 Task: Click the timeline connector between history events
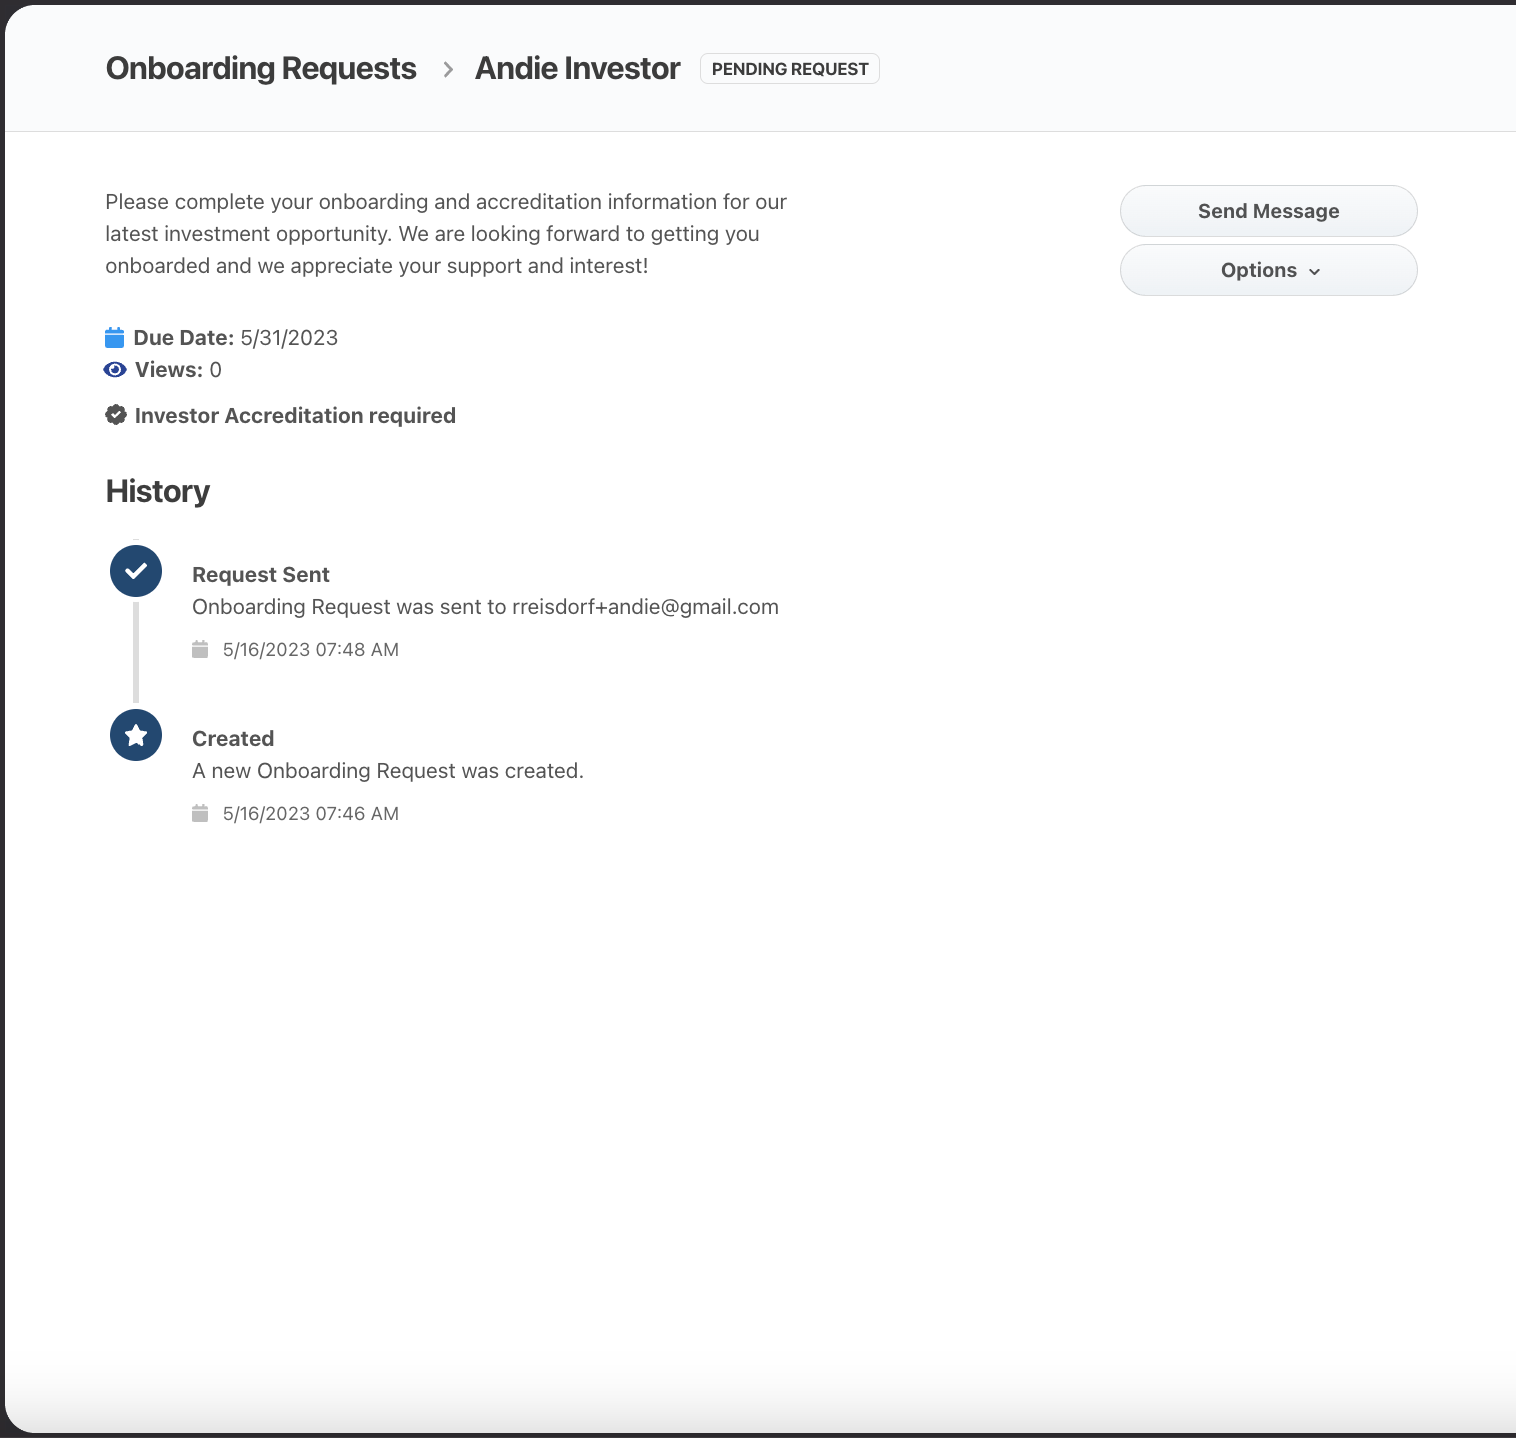coord(135,653)
